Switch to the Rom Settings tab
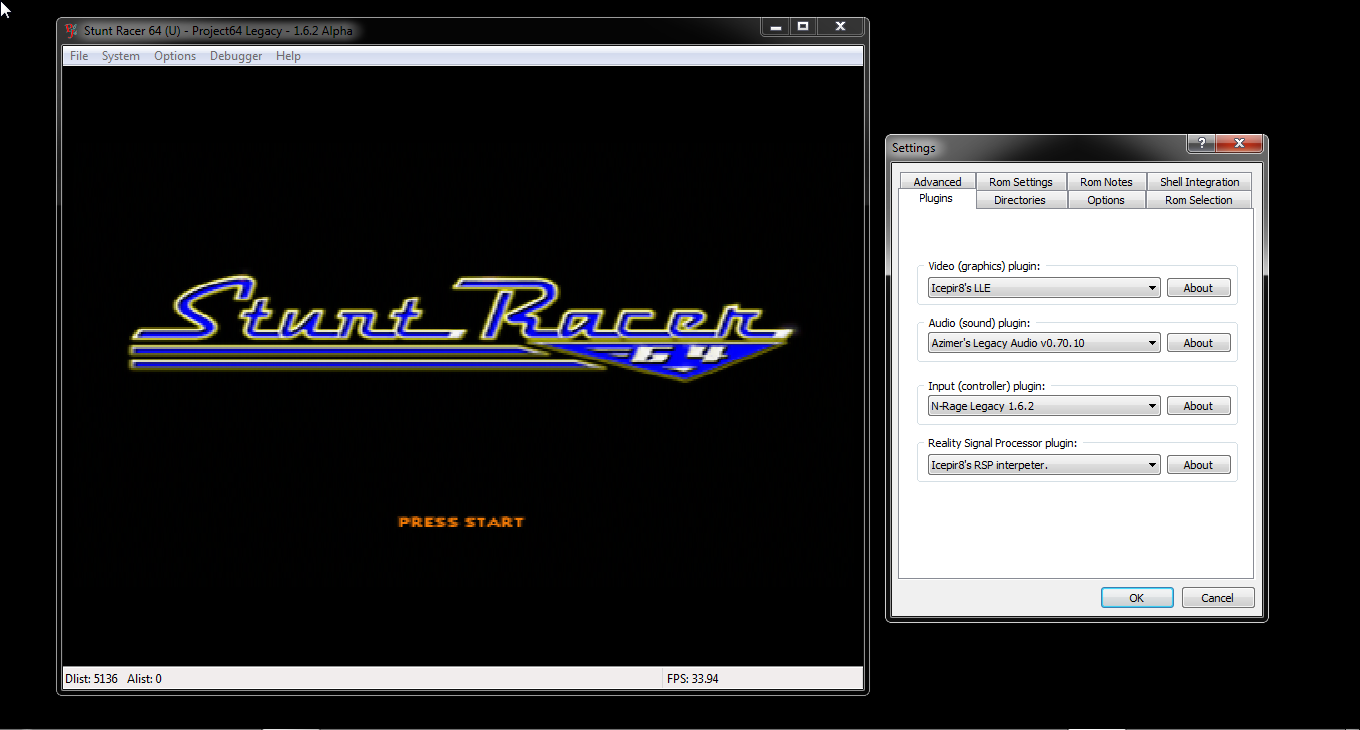The width and height of the screenshot is (1360, 730). point(1021,182)
